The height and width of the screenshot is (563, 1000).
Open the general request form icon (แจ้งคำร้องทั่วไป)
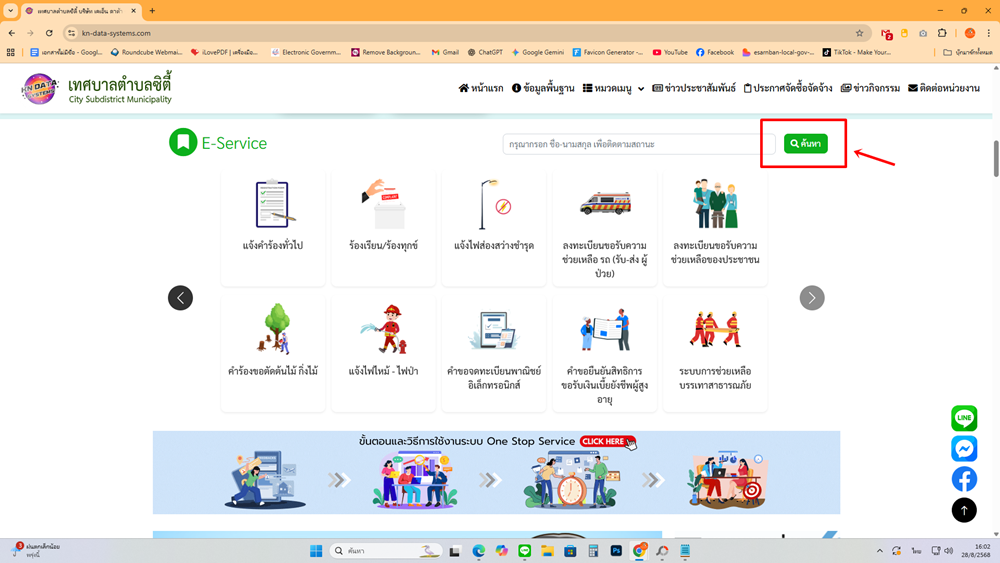(x=272, y=205)
